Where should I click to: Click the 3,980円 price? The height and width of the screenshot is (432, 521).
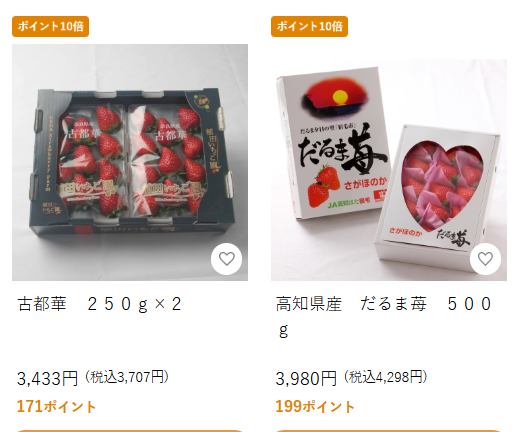click(306, 379)
